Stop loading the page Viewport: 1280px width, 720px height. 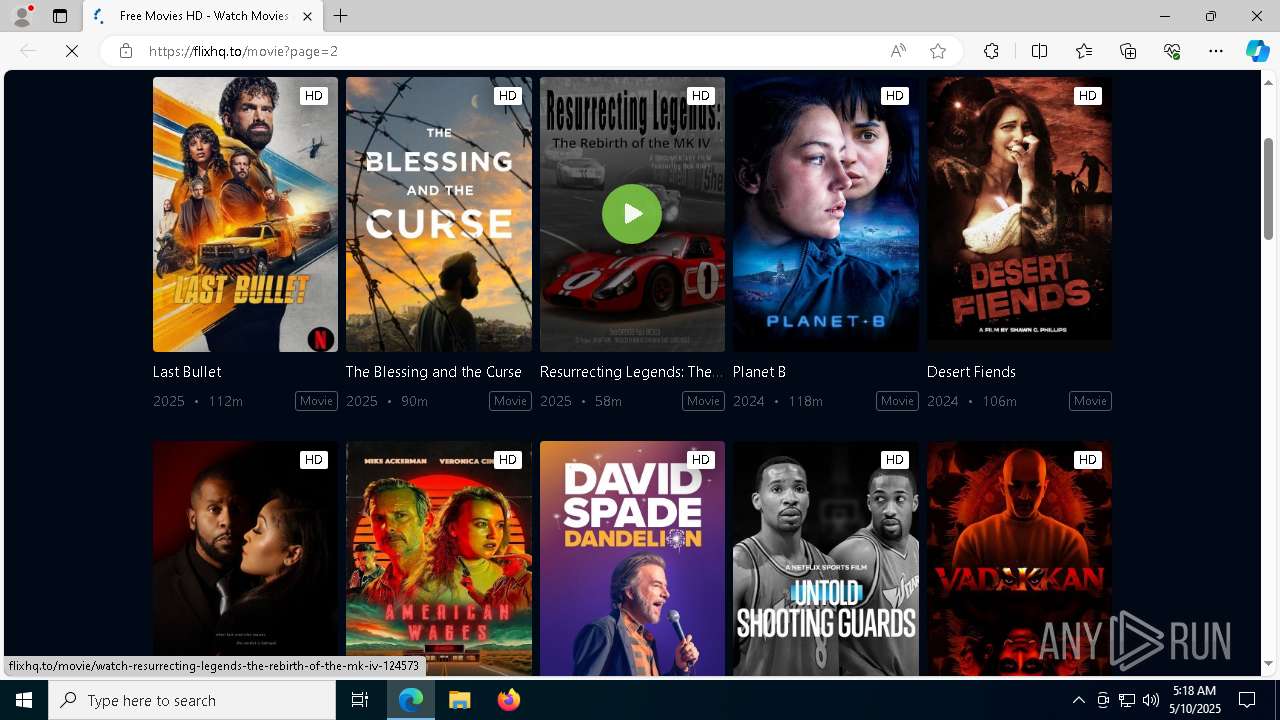pyautogui.click(x=72, y=51)
